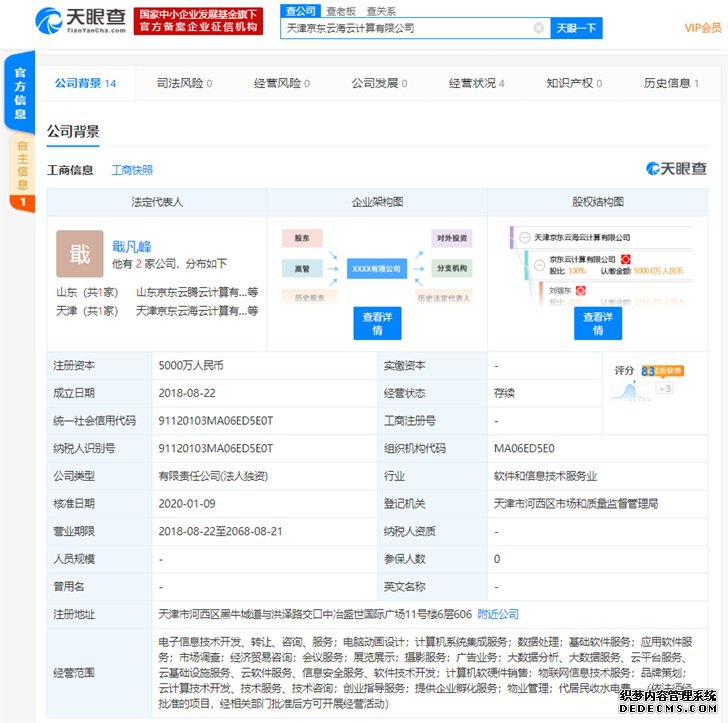Screen dimensions: 728x723
Task: Select industry text 软件和信息技术服务业
Action: (545, 476)
